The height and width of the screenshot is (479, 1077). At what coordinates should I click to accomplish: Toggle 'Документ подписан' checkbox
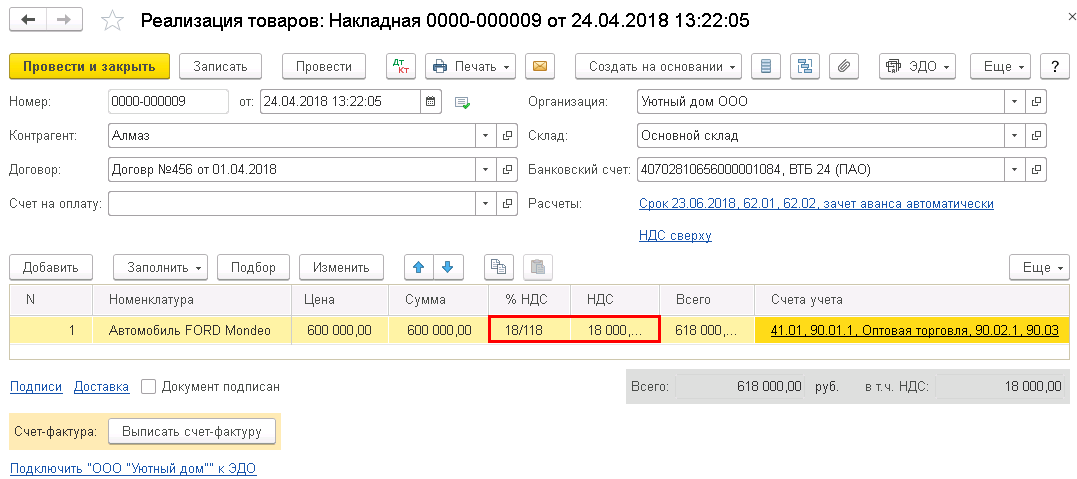(148, 387)
